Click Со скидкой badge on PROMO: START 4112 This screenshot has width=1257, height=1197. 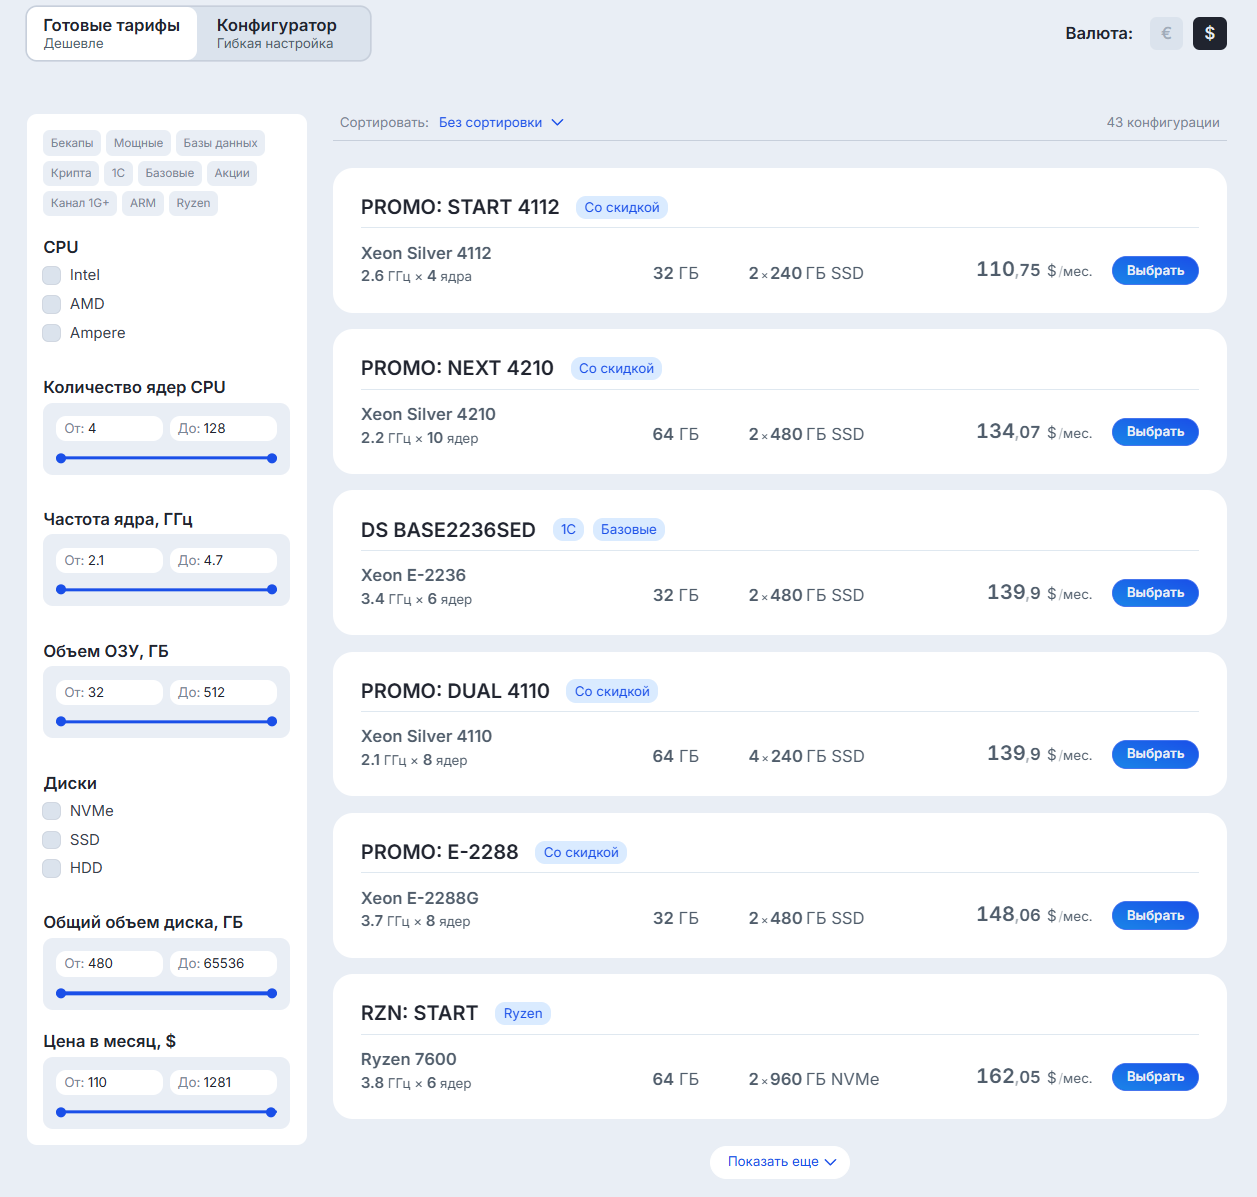(x=621, y=208)
